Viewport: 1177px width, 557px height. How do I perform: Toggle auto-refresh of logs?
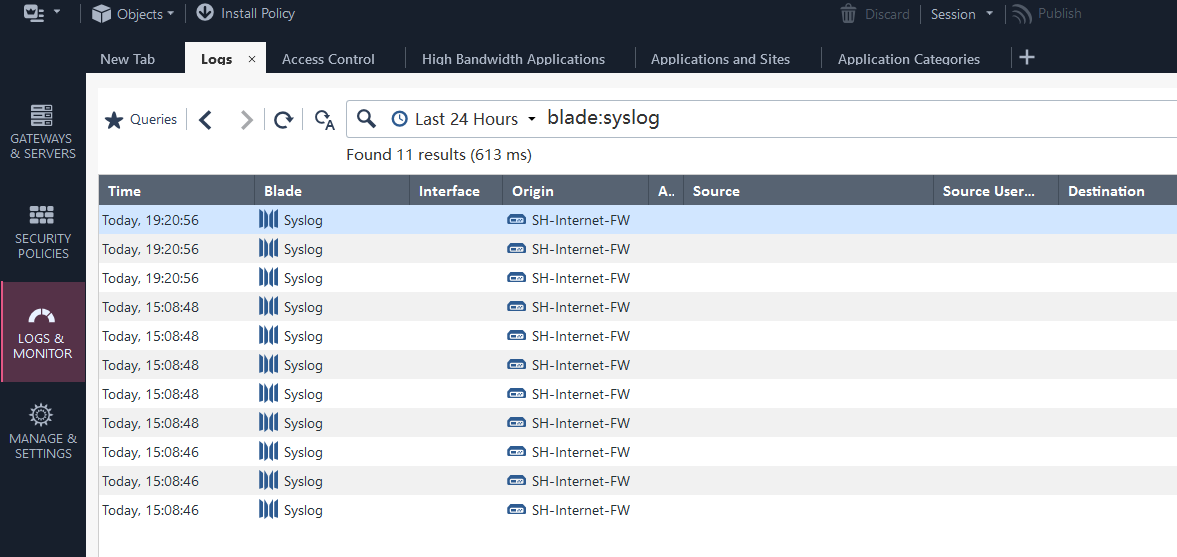pyautogui.click(x=324, y=120)
